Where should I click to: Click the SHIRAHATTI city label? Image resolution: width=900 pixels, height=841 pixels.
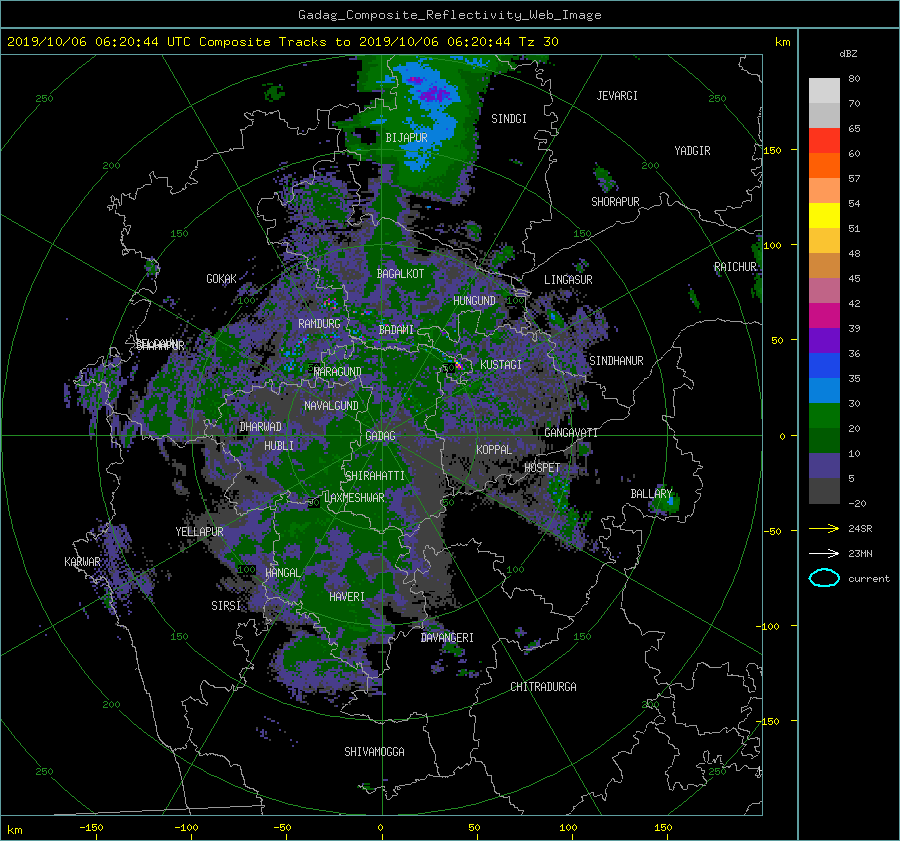(x=375, y=476)
